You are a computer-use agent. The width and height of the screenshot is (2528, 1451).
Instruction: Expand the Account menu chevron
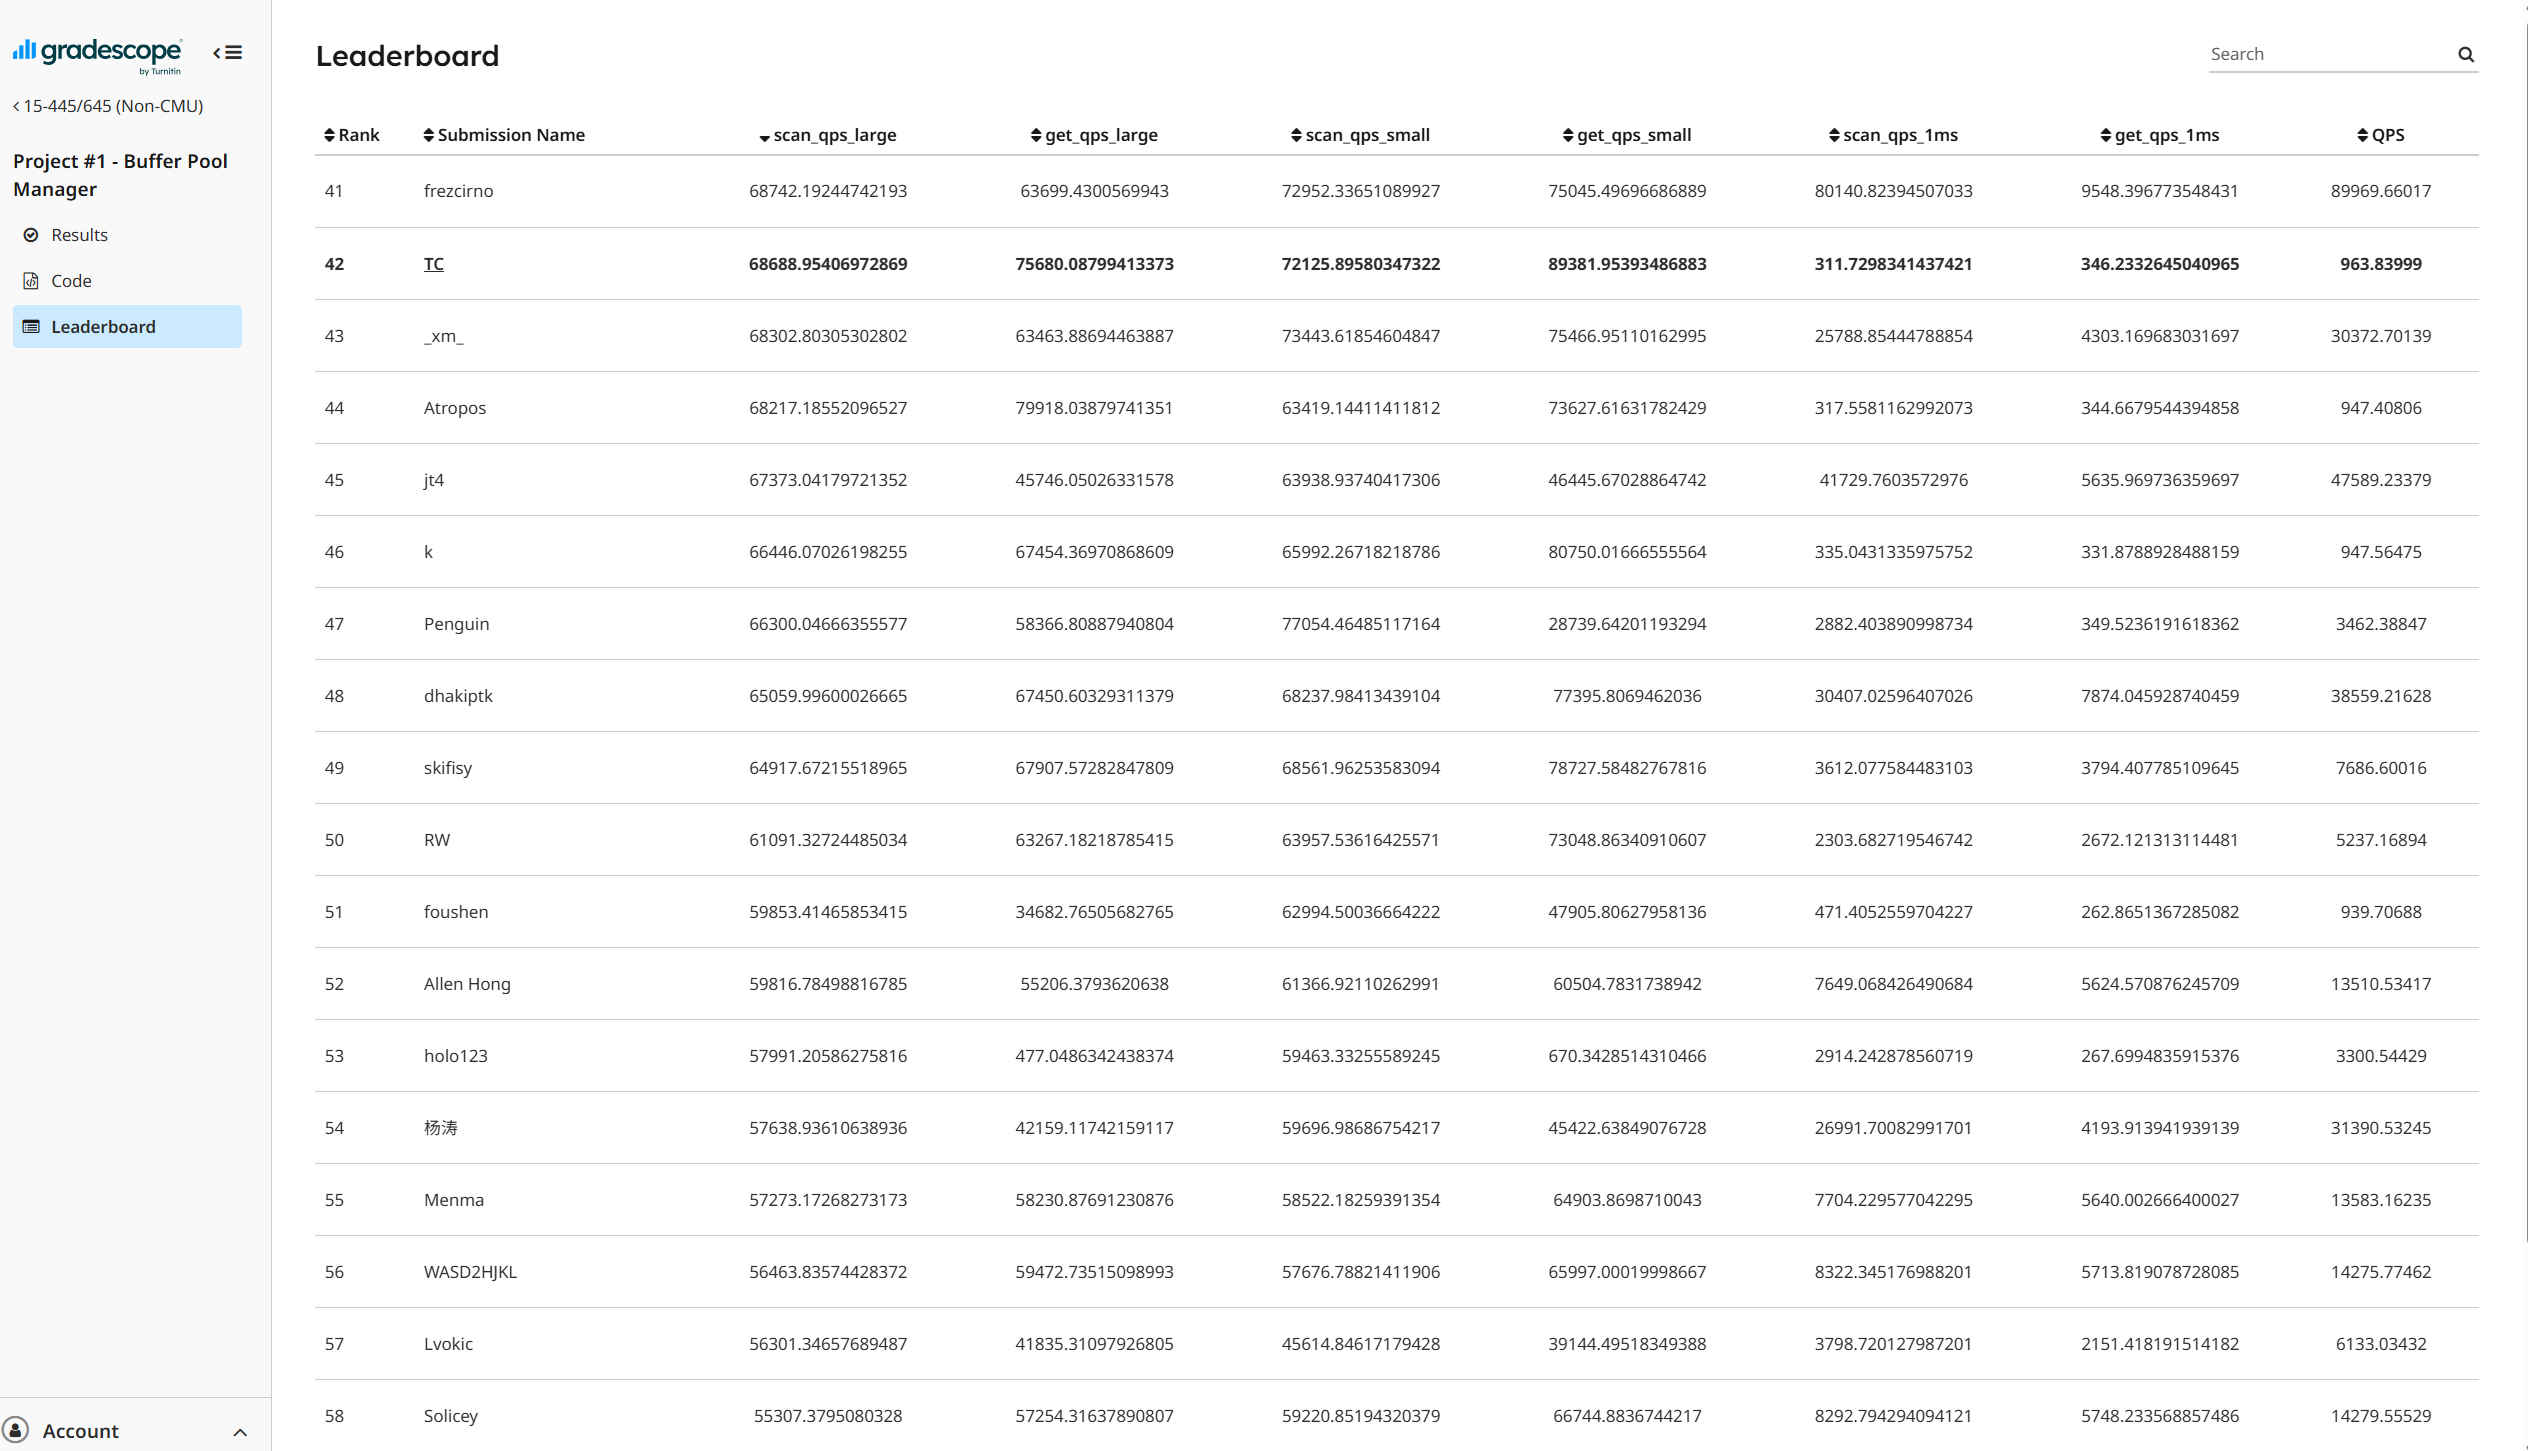point(240,1432)
